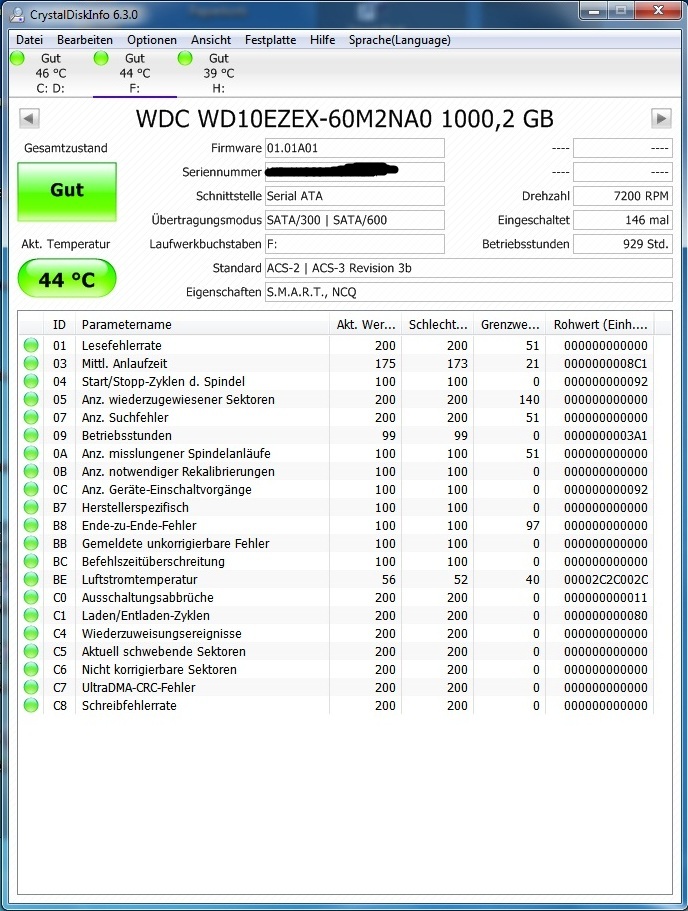Open the Hilfe menu
This screenshot has height=911, width=688.
322,40
